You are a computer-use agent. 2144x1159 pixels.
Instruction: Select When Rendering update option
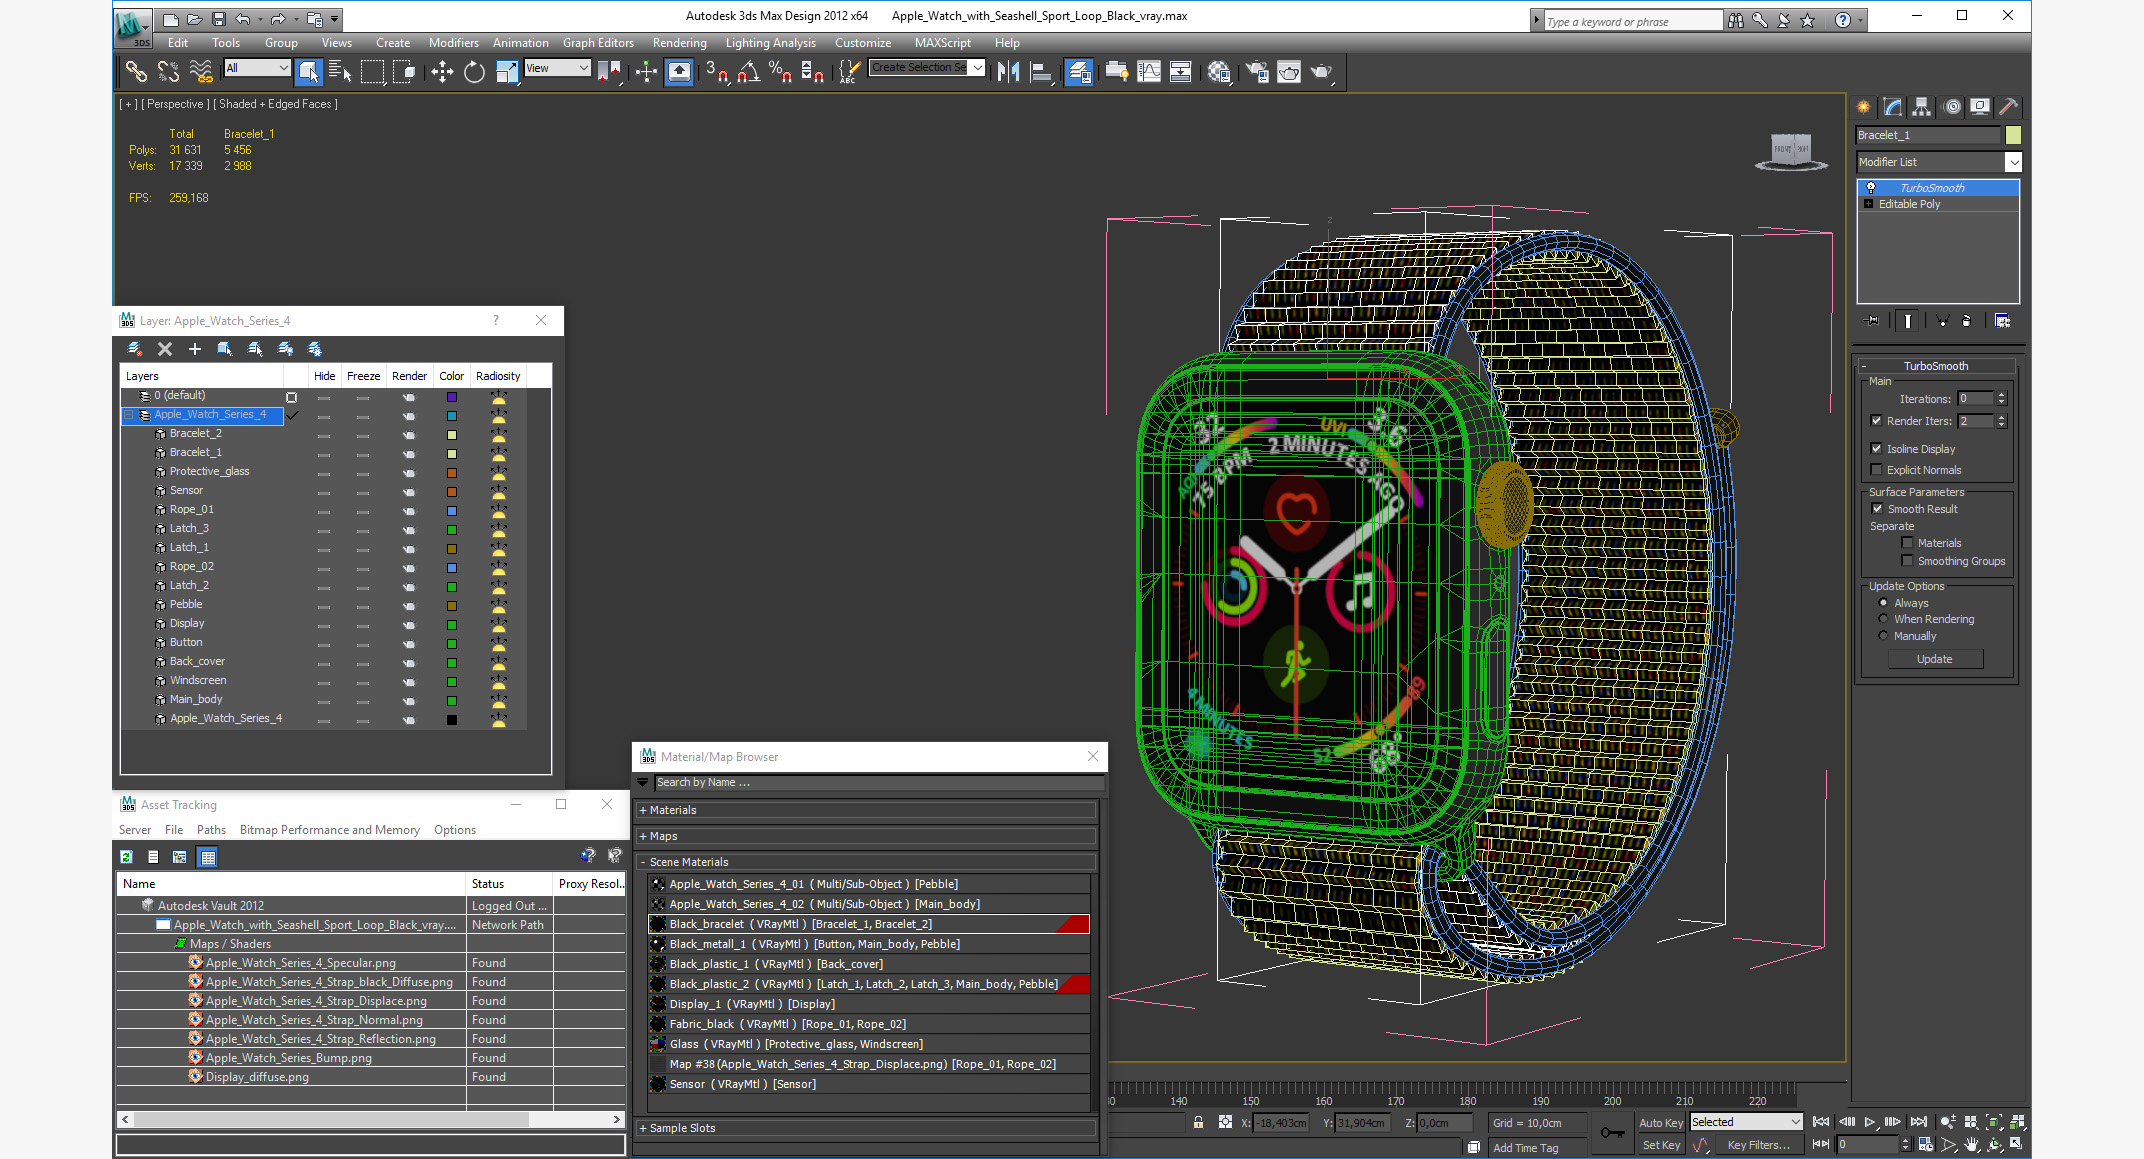coord(1884,619)
